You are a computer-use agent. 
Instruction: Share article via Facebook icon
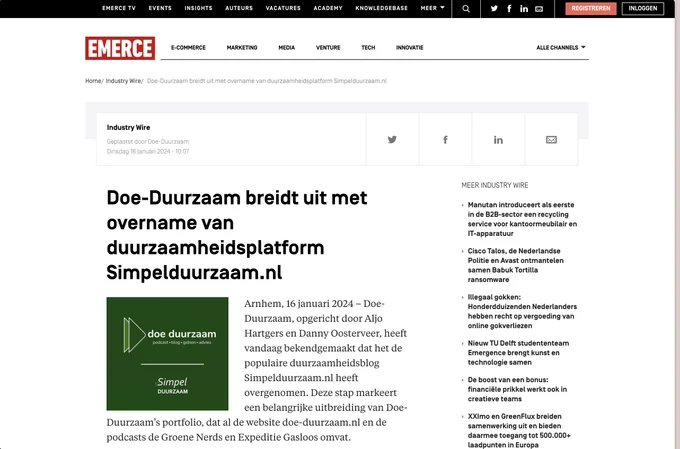[x=445, y=139]
